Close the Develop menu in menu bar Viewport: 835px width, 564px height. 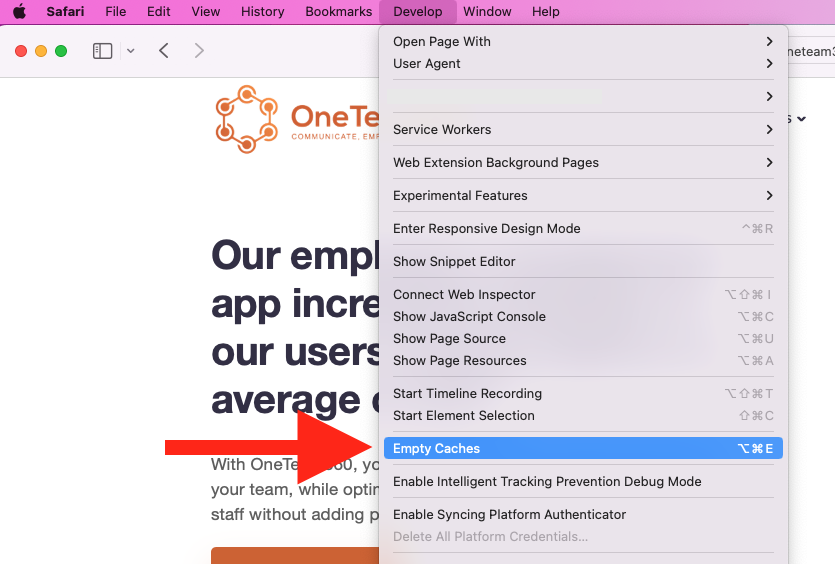click(x=418, y=11)
